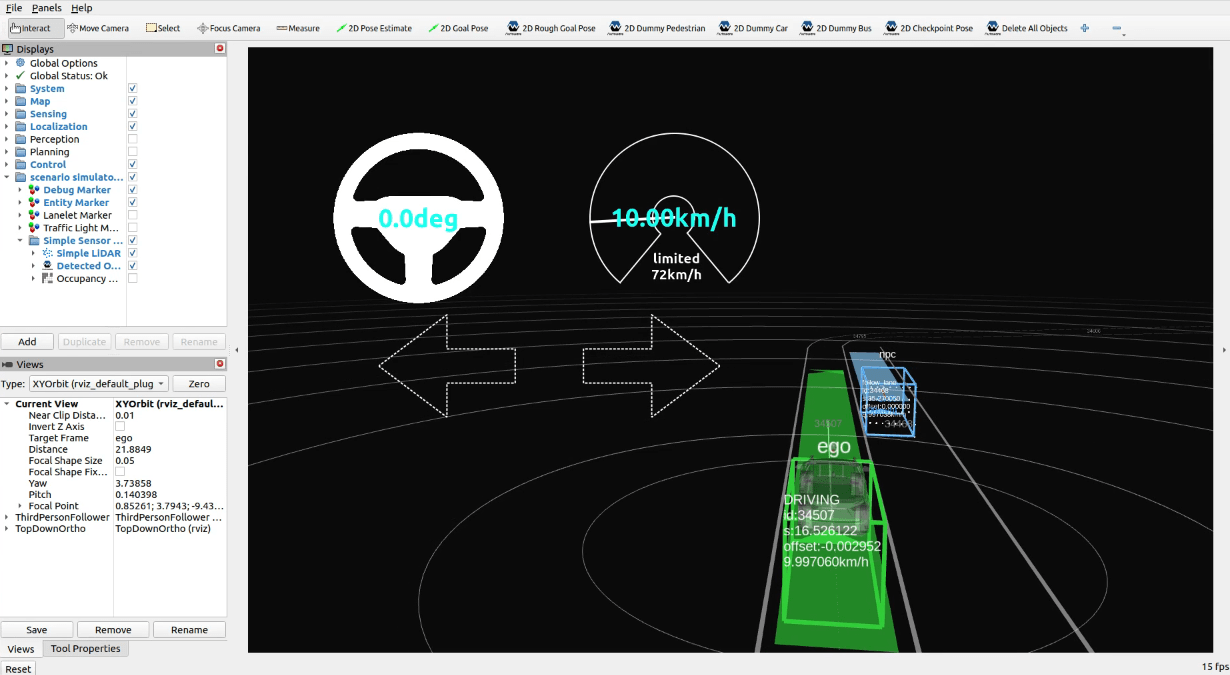This screenshot has width=1230, height=675.
Task: Open the view Type dropdown
Action: coord(97,383)
